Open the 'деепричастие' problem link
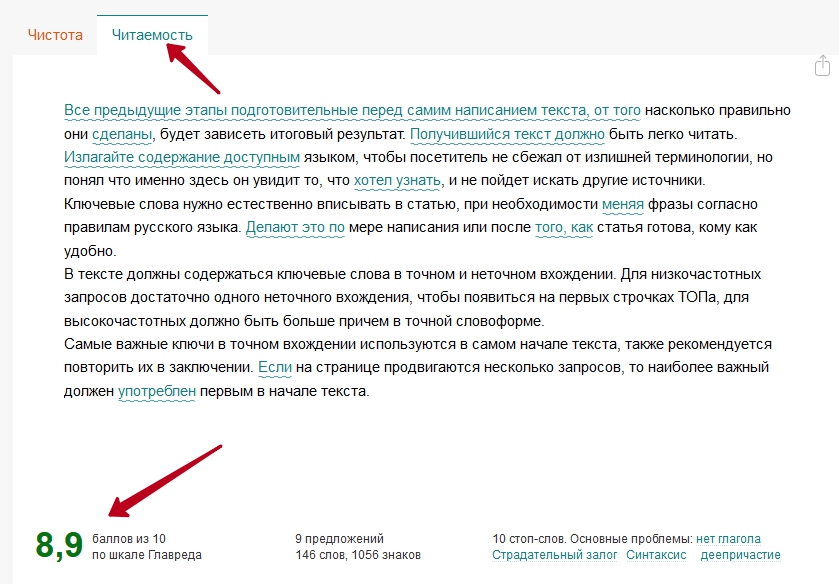This screenshot has width=839, height=584. pos(741,555)
